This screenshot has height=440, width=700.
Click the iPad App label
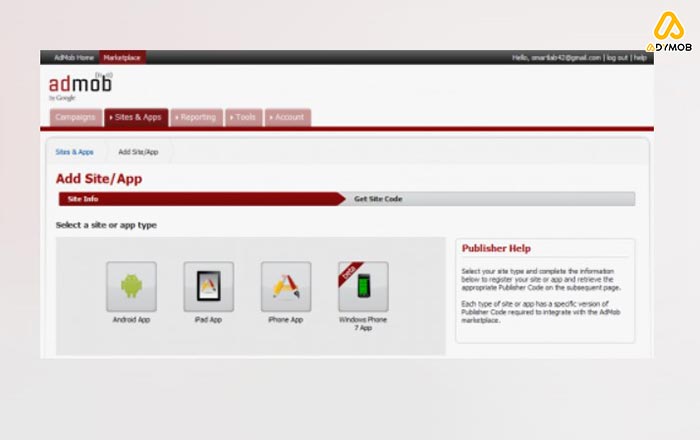(208, 320)
